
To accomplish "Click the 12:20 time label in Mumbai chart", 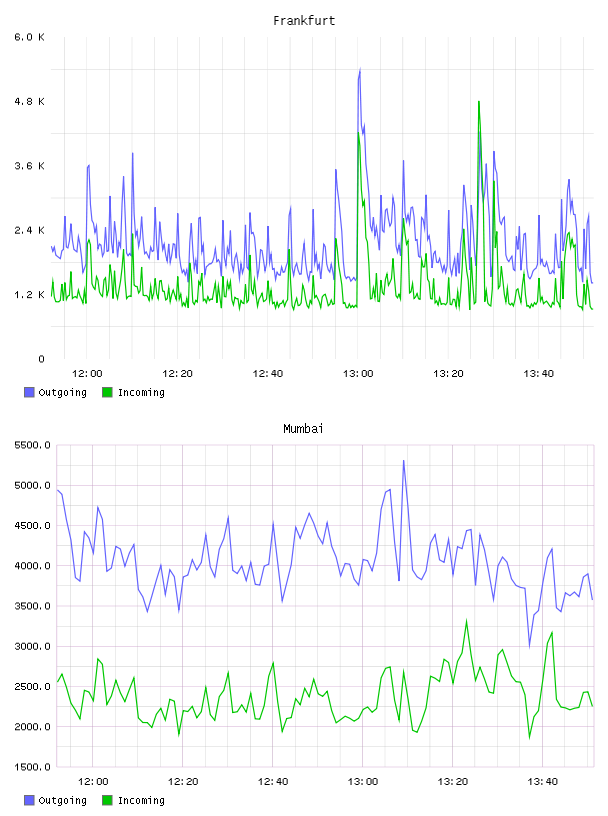I will (183, 781).
